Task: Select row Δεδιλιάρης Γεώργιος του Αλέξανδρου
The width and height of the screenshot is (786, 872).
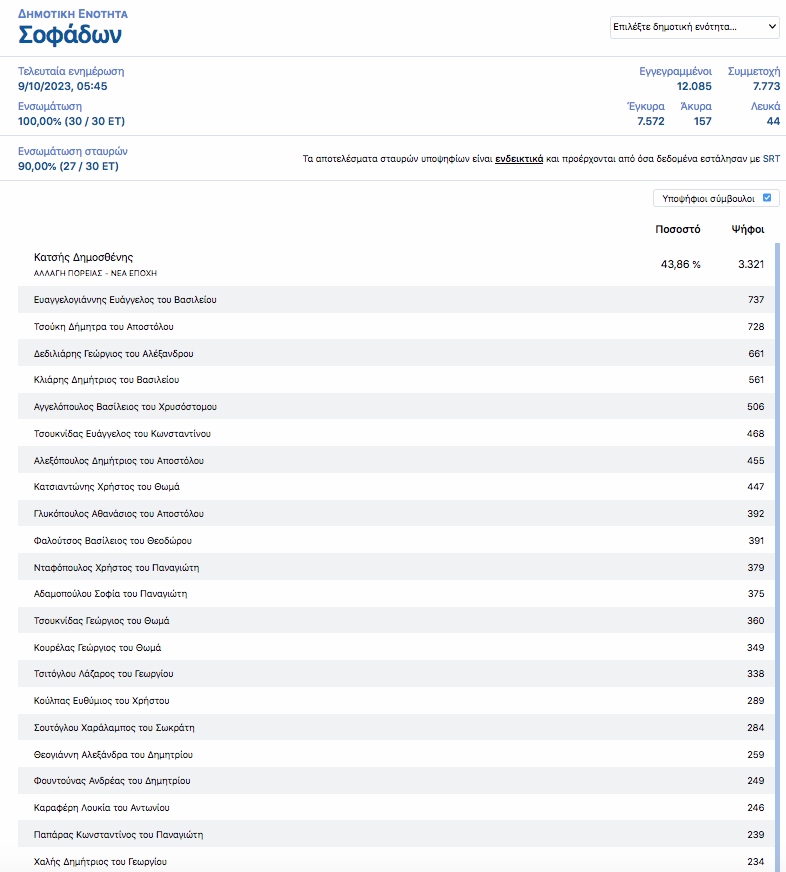Action: [x=113, y=354]
